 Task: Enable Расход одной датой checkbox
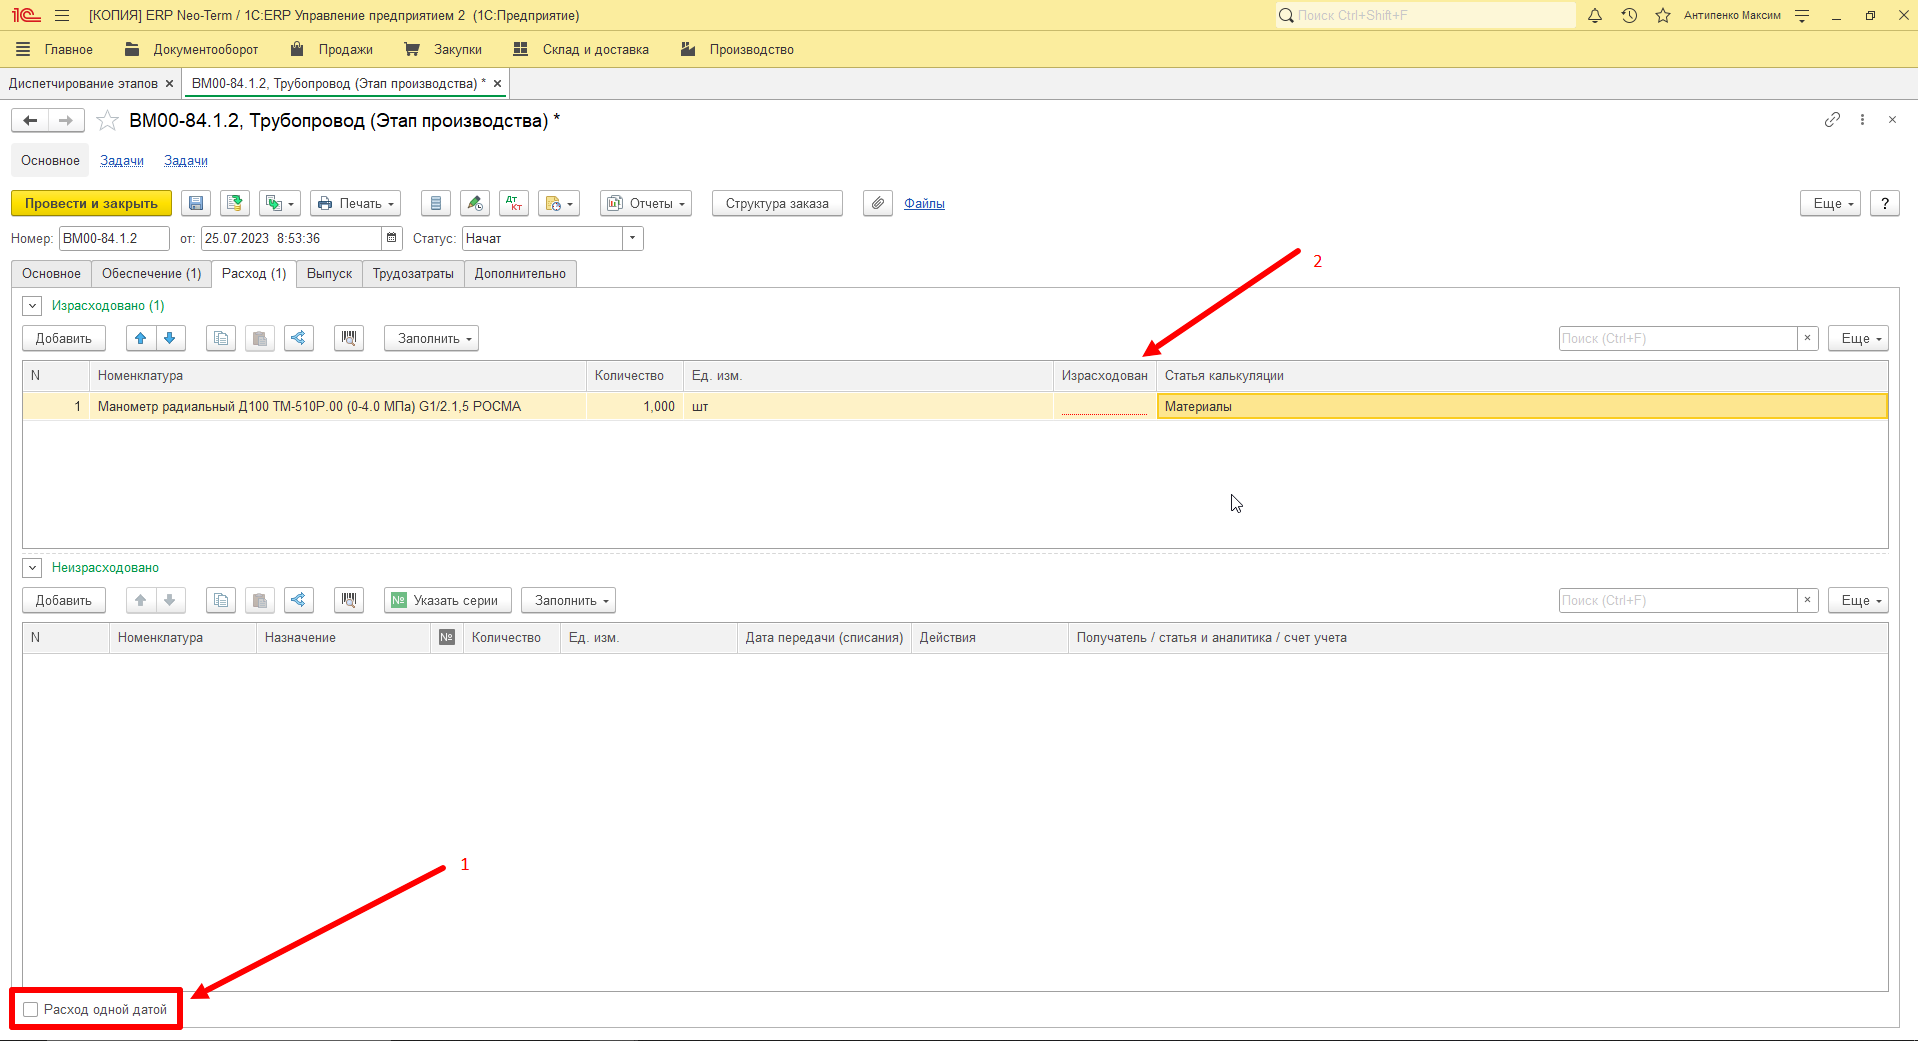[31, 1010]
